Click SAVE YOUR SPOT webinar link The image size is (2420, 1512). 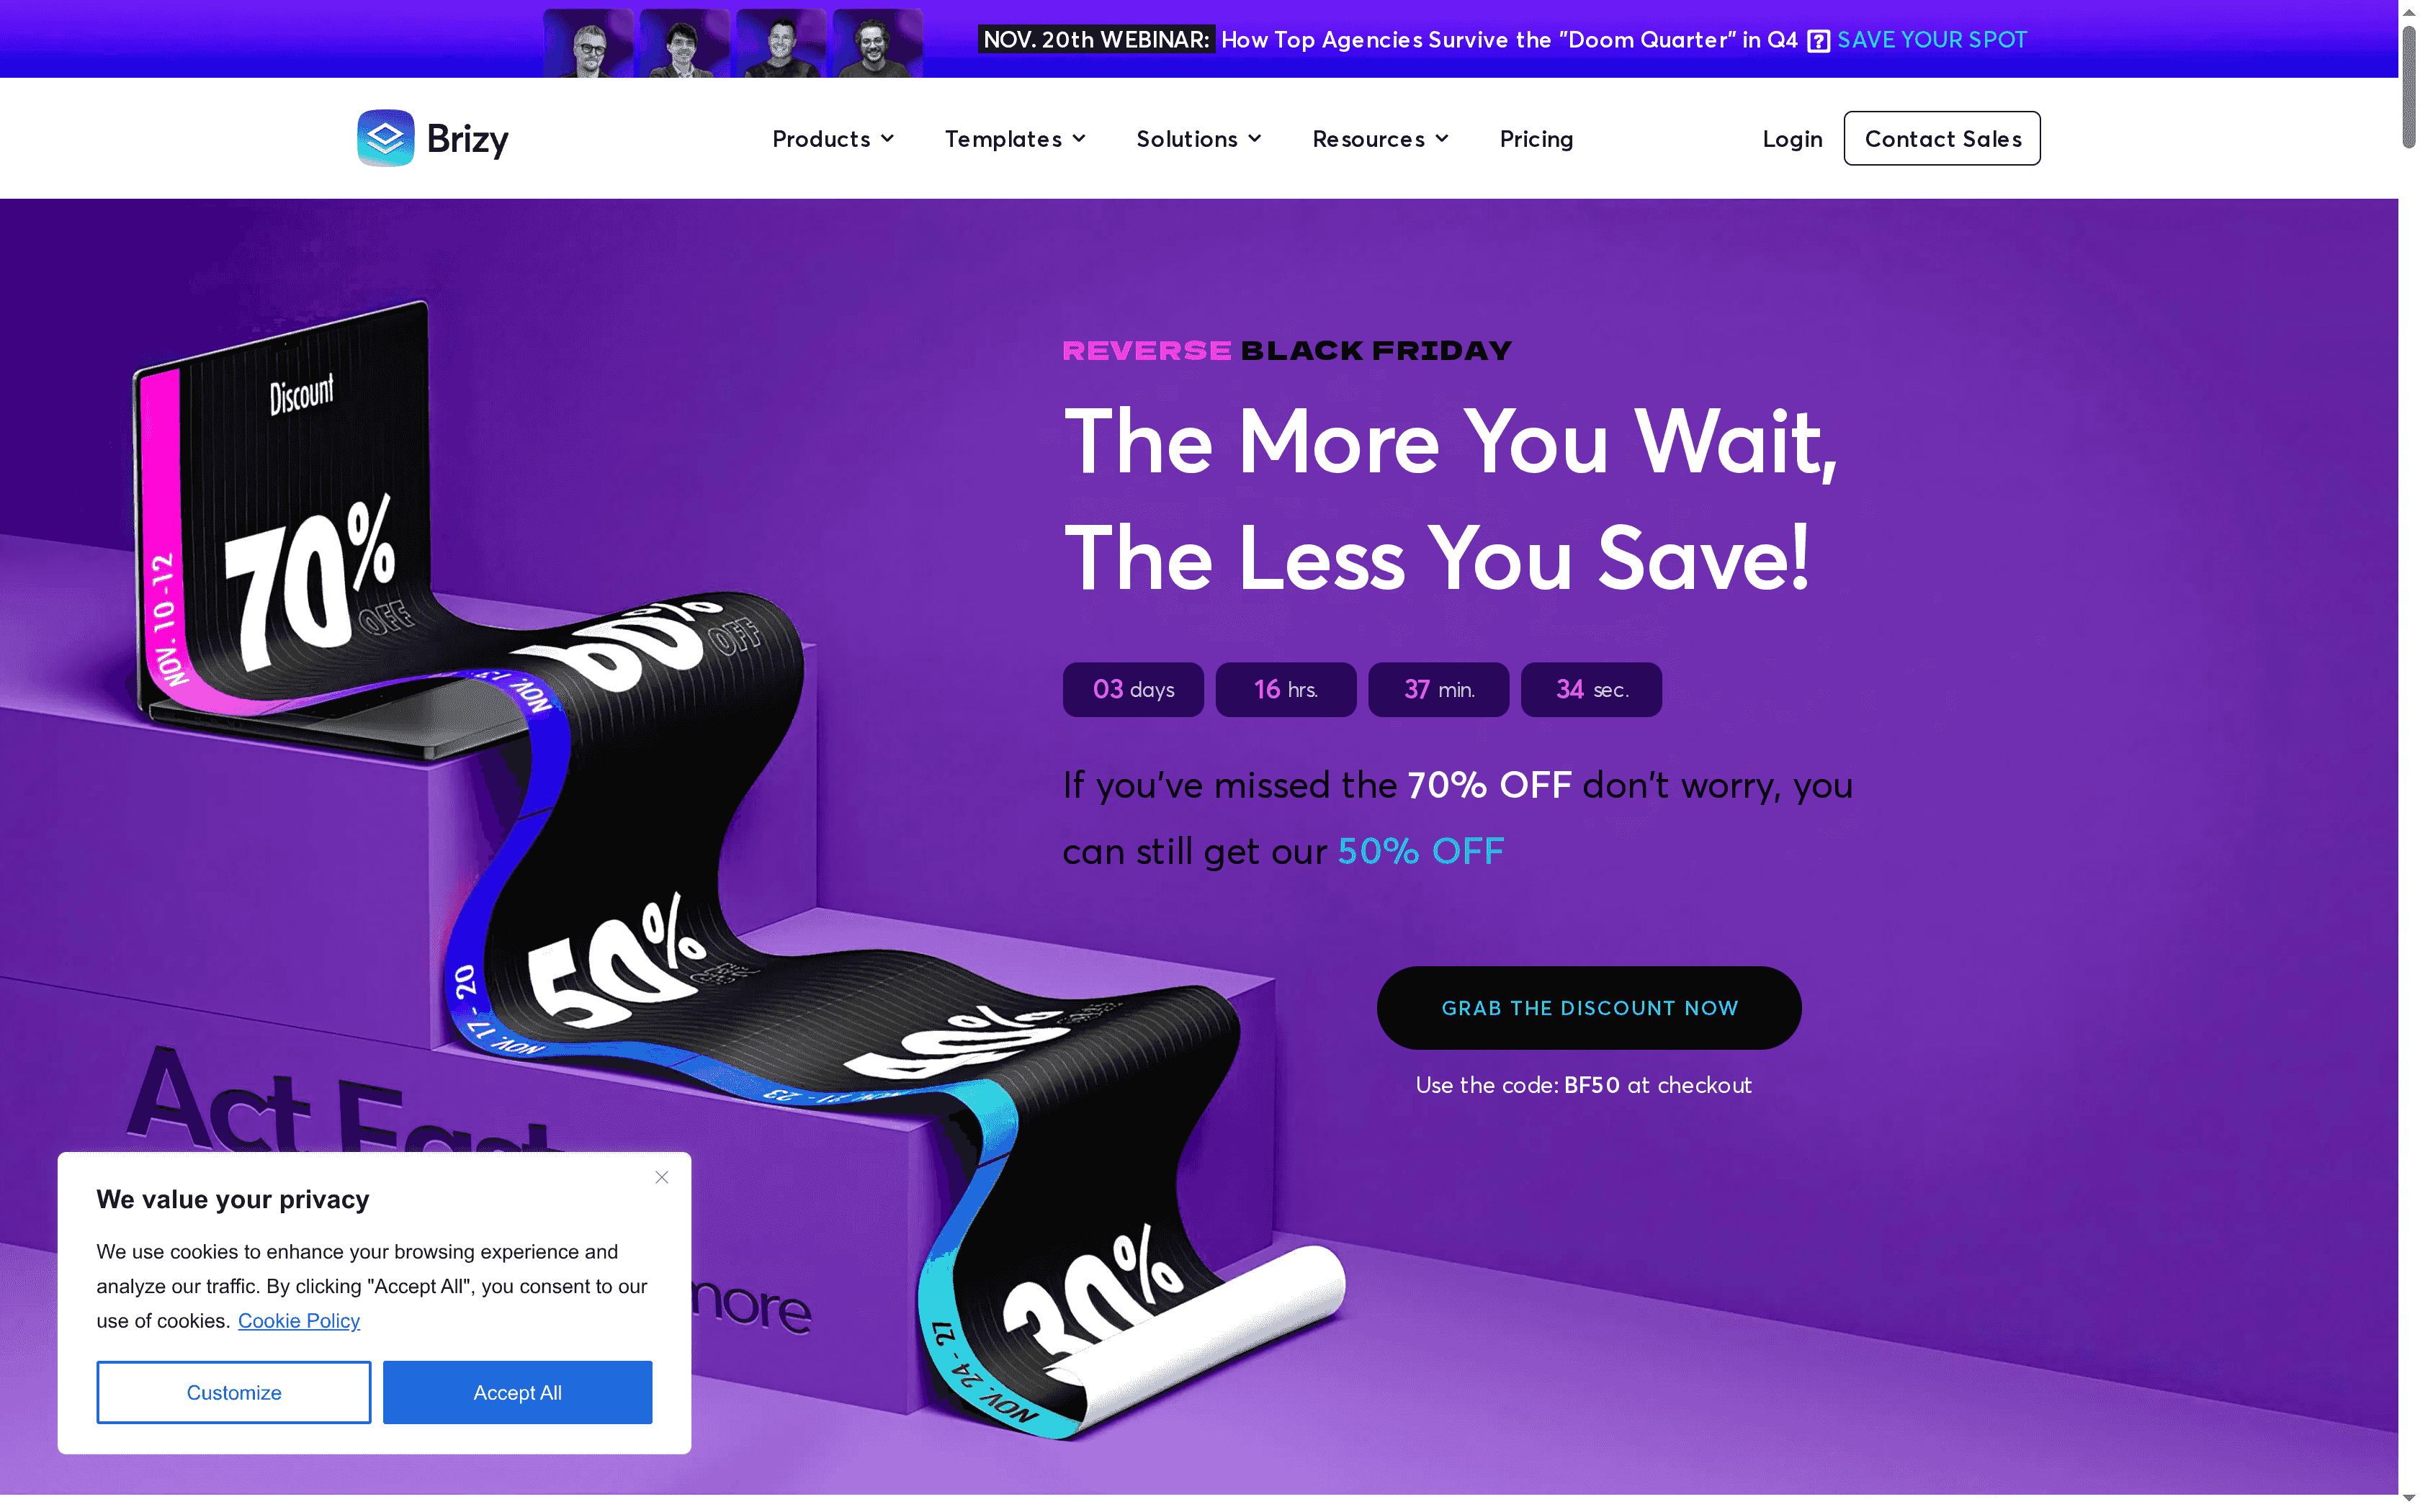tap(1932, 40)
